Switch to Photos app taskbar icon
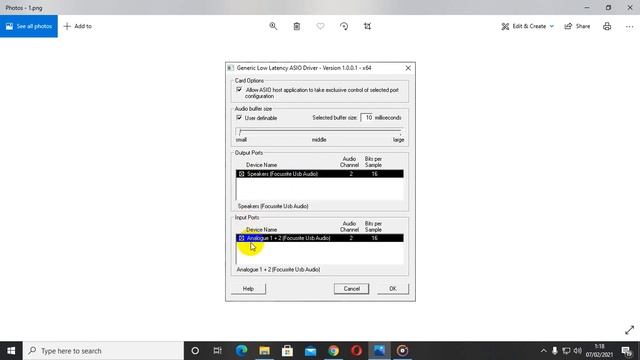Viewport: 640px width, 360px height. point(379,351)
